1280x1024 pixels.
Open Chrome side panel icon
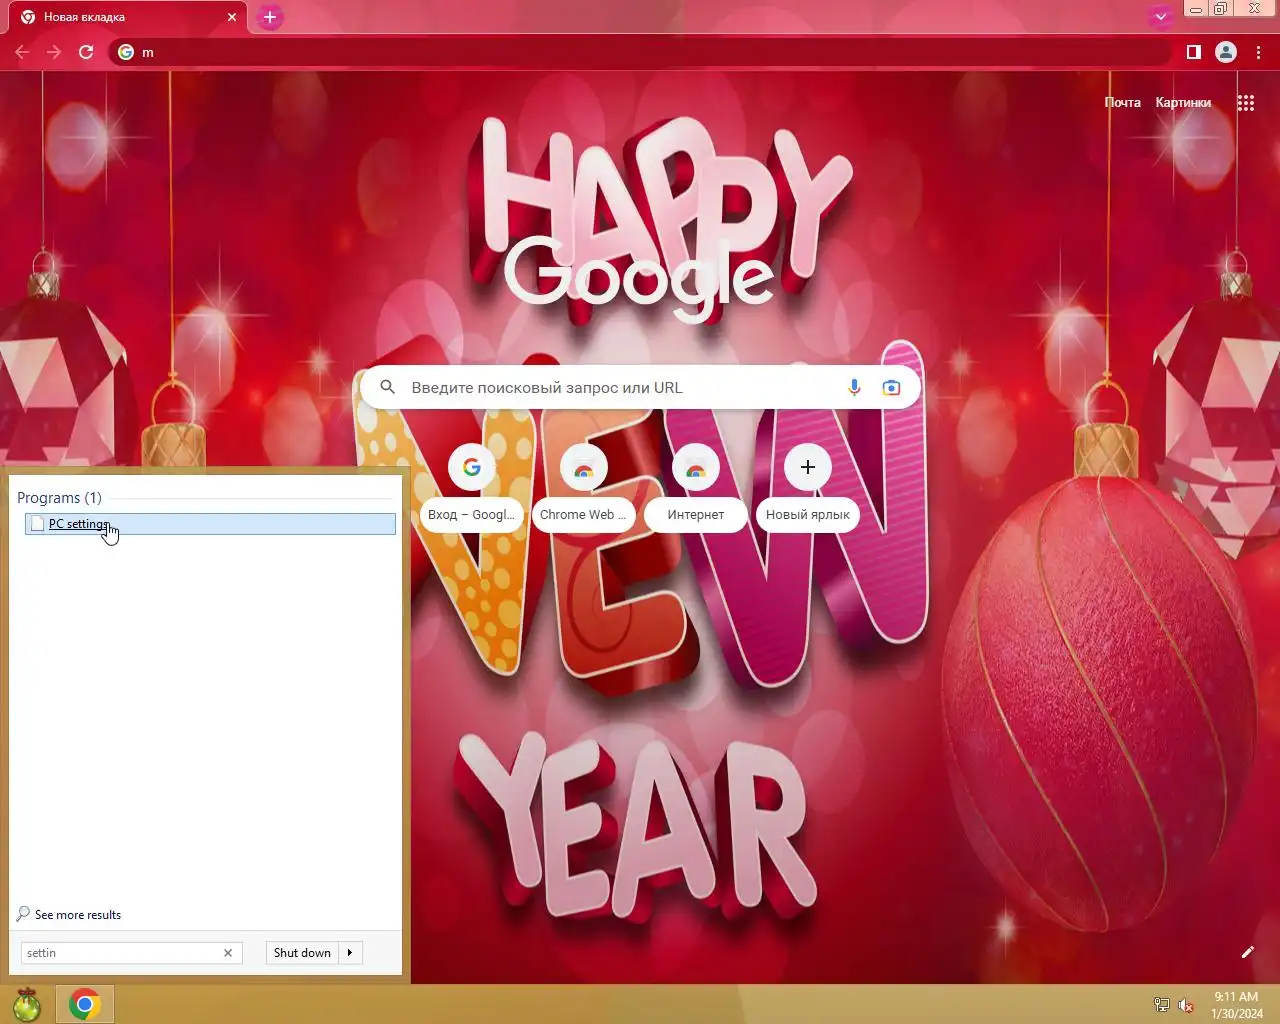[1193, 52]
